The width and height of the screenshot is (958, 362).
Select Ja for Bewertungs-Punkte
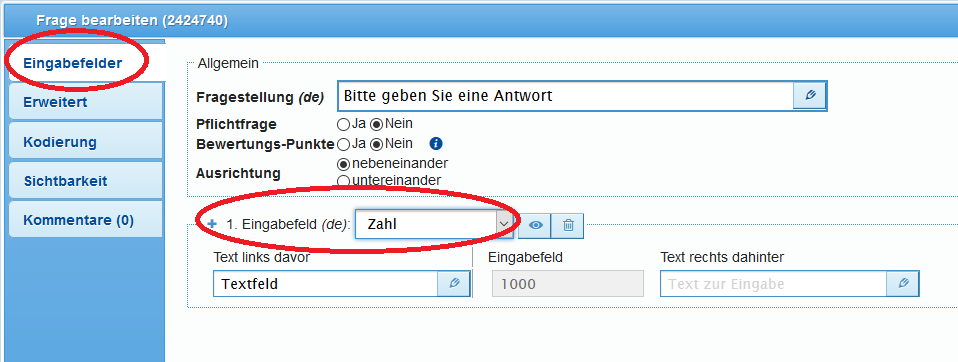coord(343,144)
